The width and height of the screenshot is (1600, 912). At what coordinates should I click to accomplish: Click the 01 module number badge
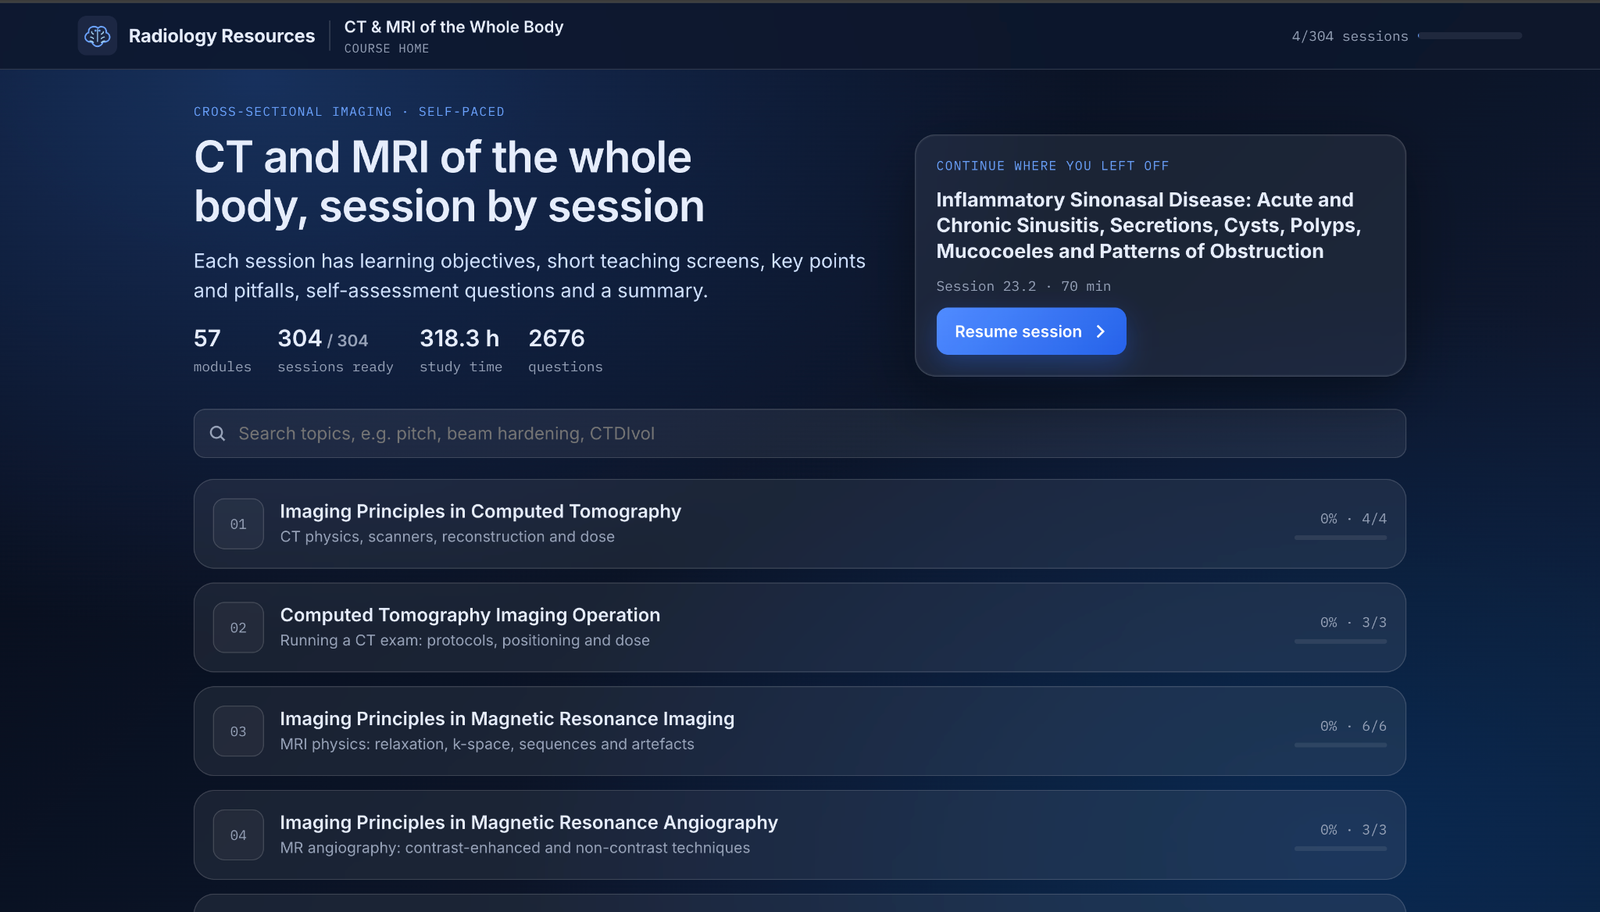click(x=238, y=524)
